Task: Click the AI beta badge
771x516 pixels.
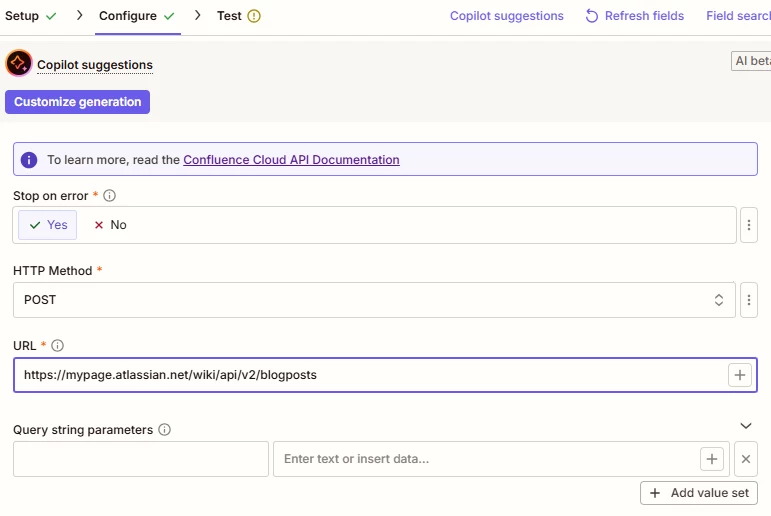Action: pos(751,61)
